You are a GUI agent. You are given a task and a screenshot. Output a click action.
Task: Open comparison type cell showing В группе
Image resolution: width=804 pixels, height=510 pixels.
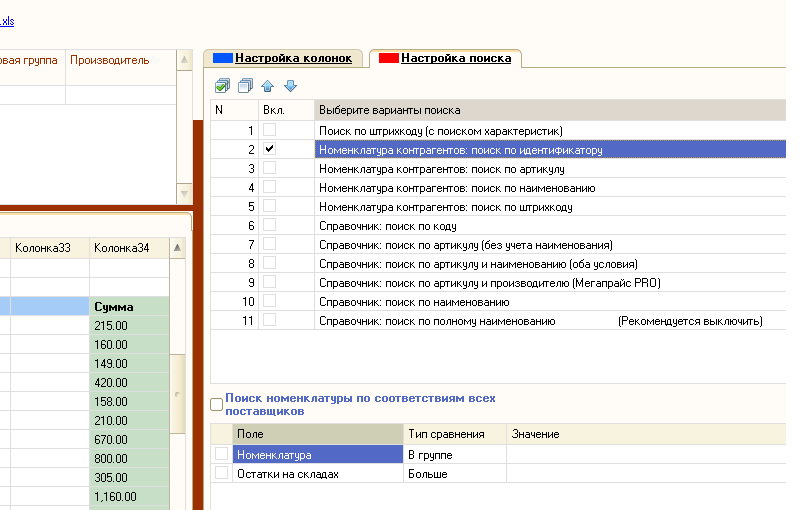click(453, 455)
